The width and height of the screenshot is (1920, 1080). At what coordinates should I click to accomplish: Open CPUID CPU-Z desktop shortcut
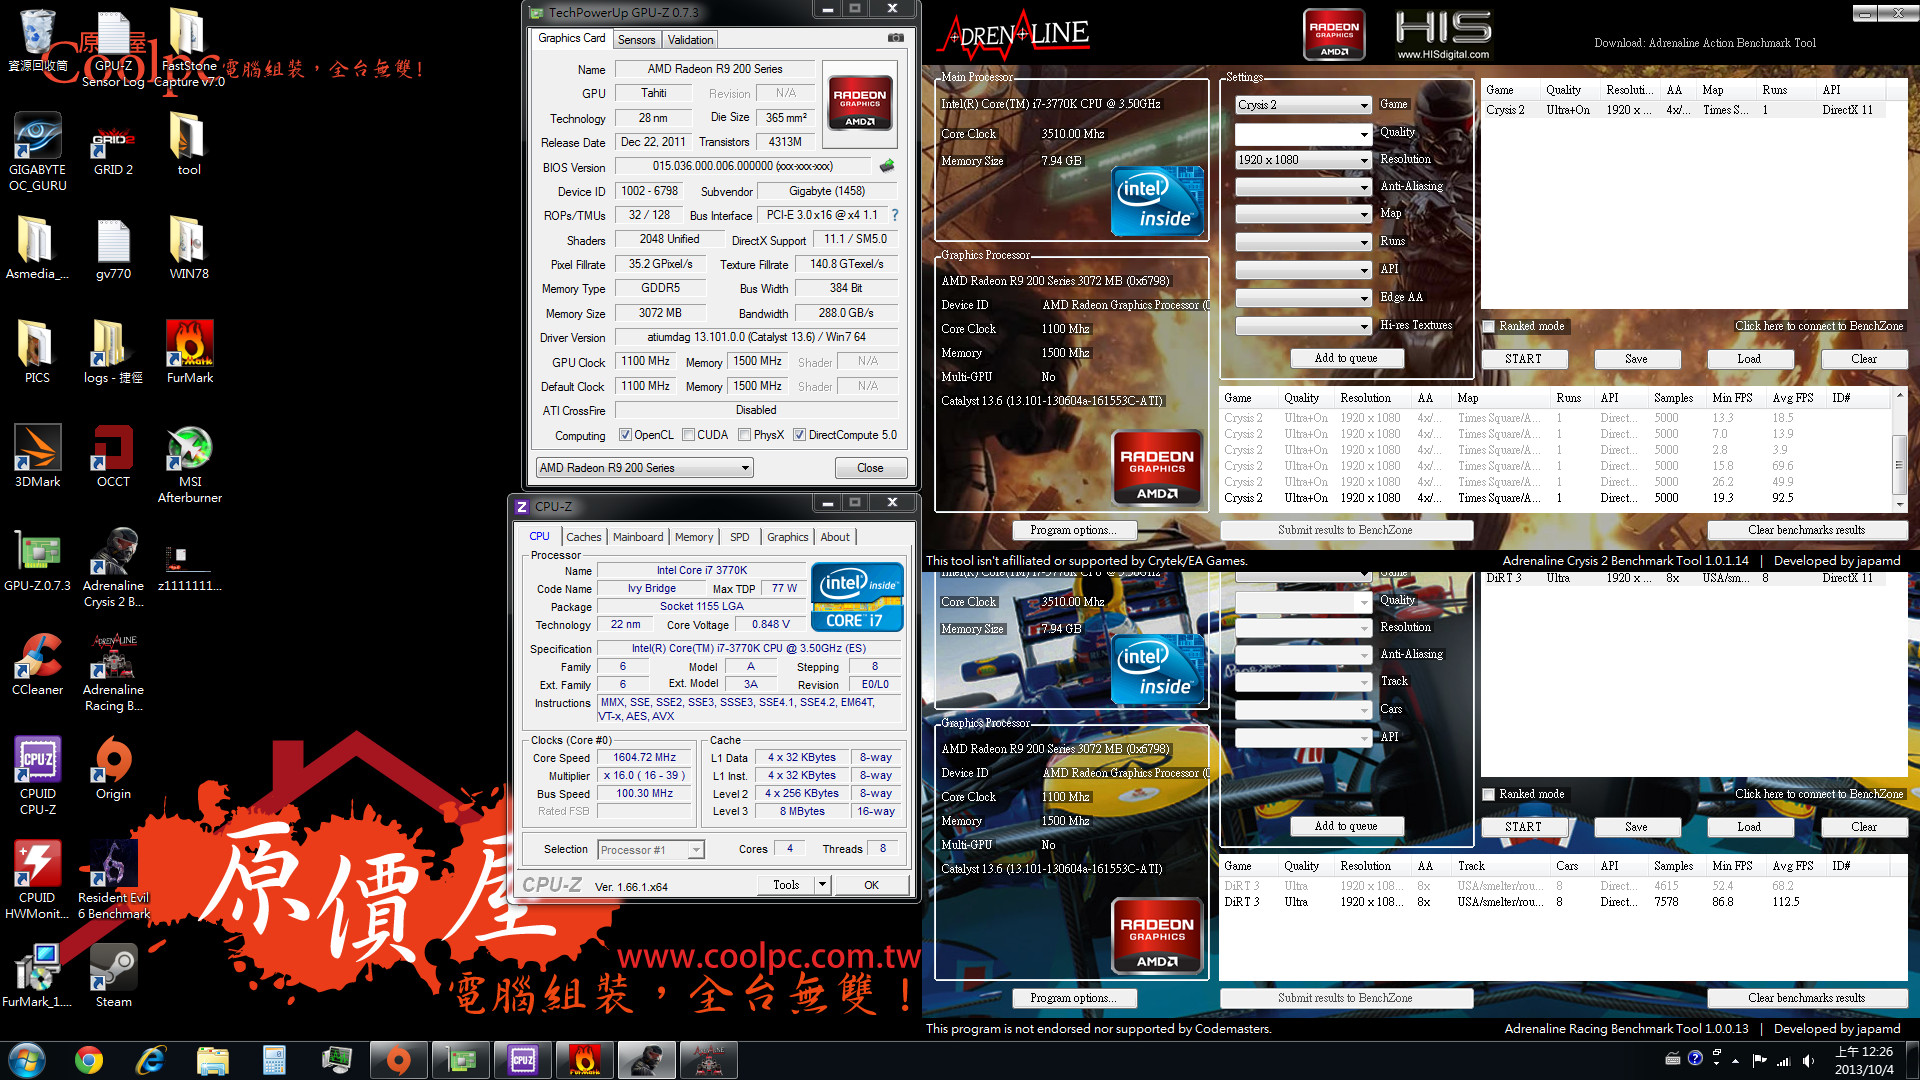38,776
